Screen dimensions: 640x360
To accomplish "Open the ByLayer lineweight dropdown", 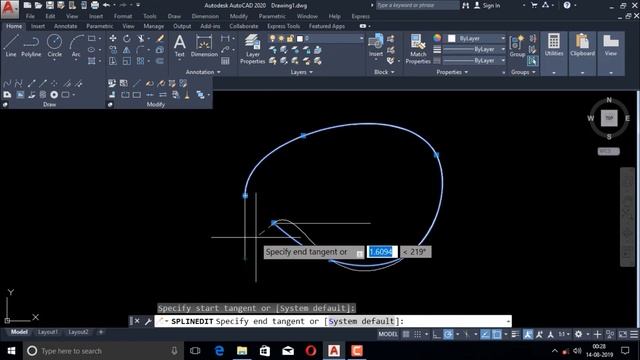I will (x=503, y=49).
